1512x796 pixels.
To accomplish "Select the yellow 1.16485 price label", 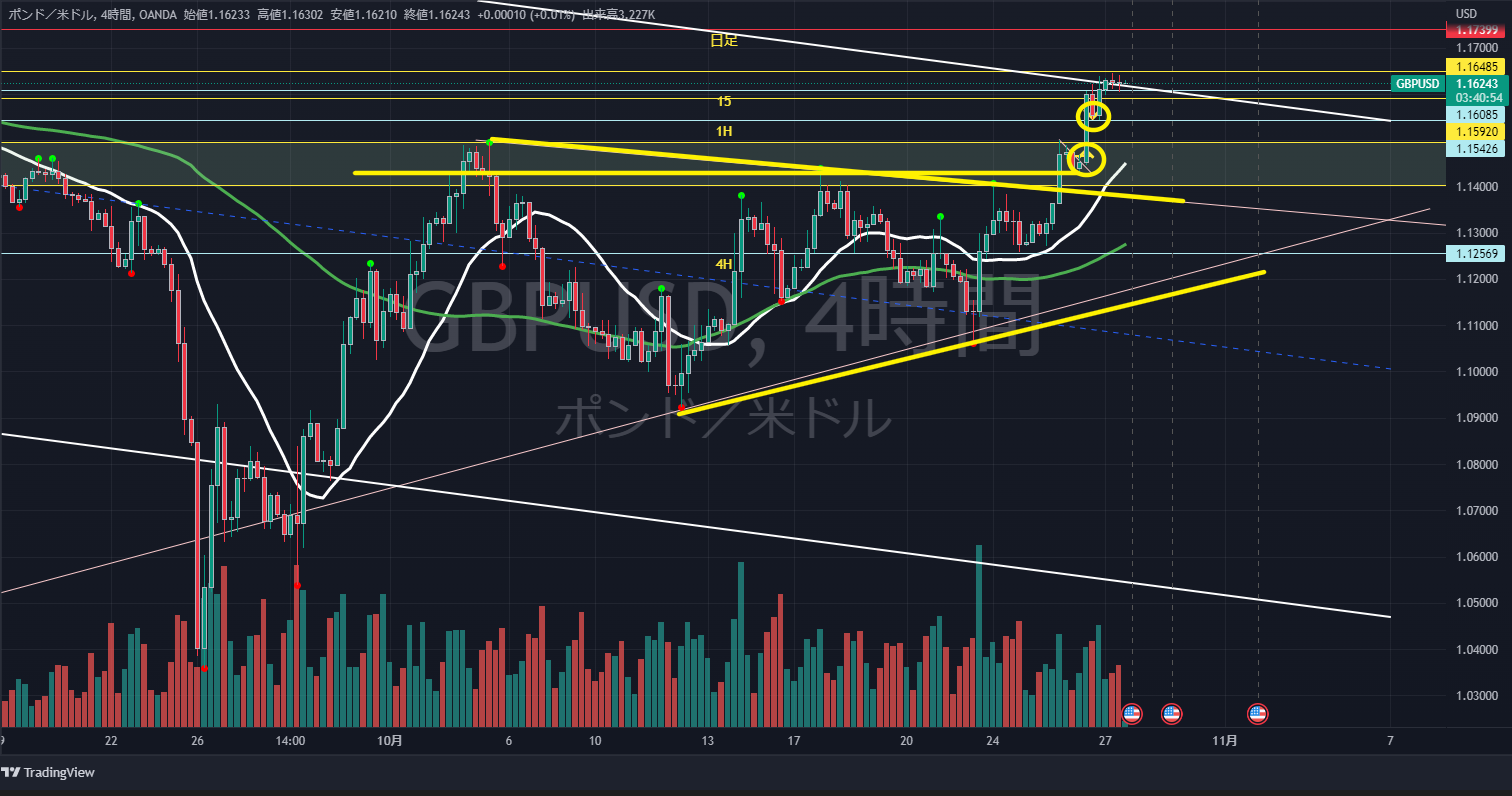I will point(1475,65).
